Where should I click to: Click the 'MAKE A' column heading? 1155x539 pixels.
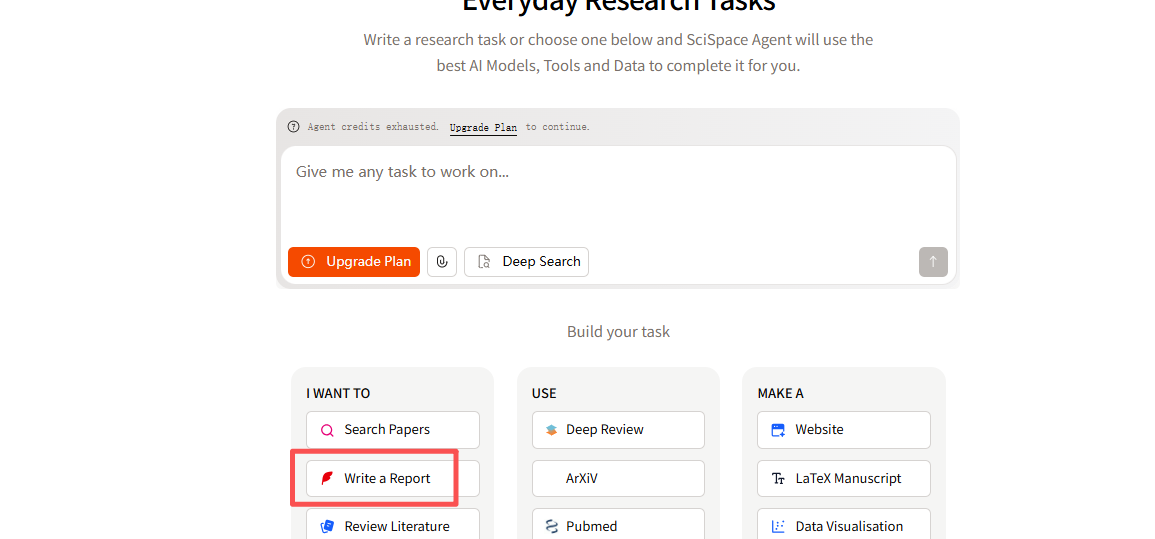point(780,394)
